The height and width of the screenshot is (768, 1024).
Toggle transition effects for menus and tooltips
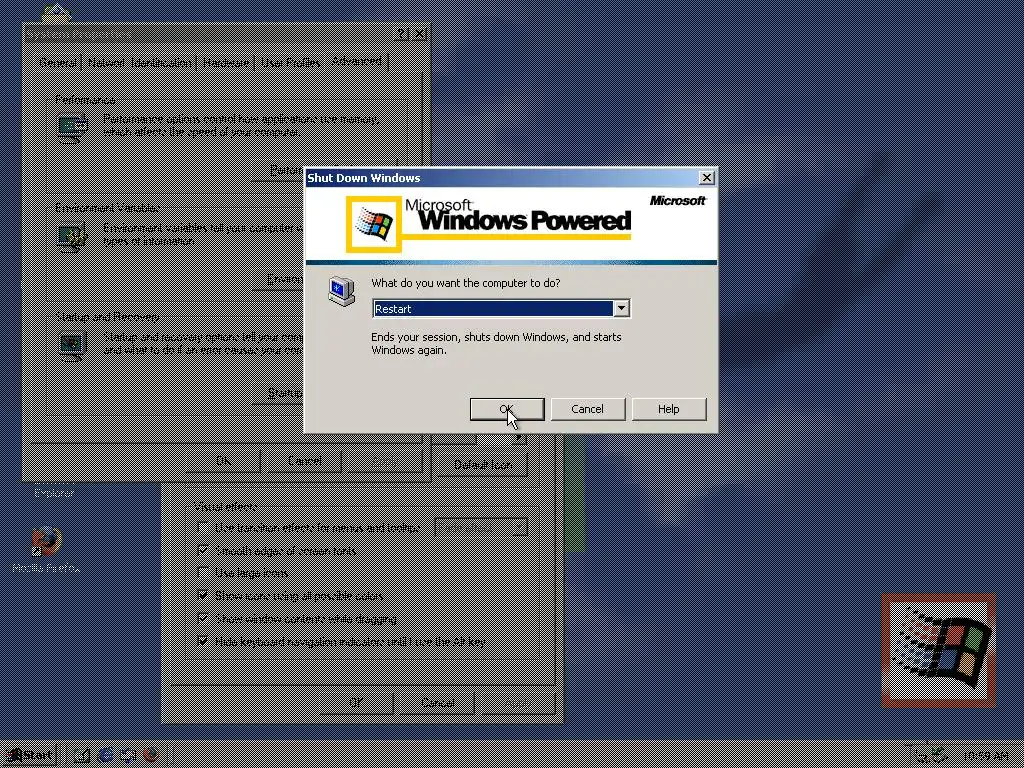203,527
